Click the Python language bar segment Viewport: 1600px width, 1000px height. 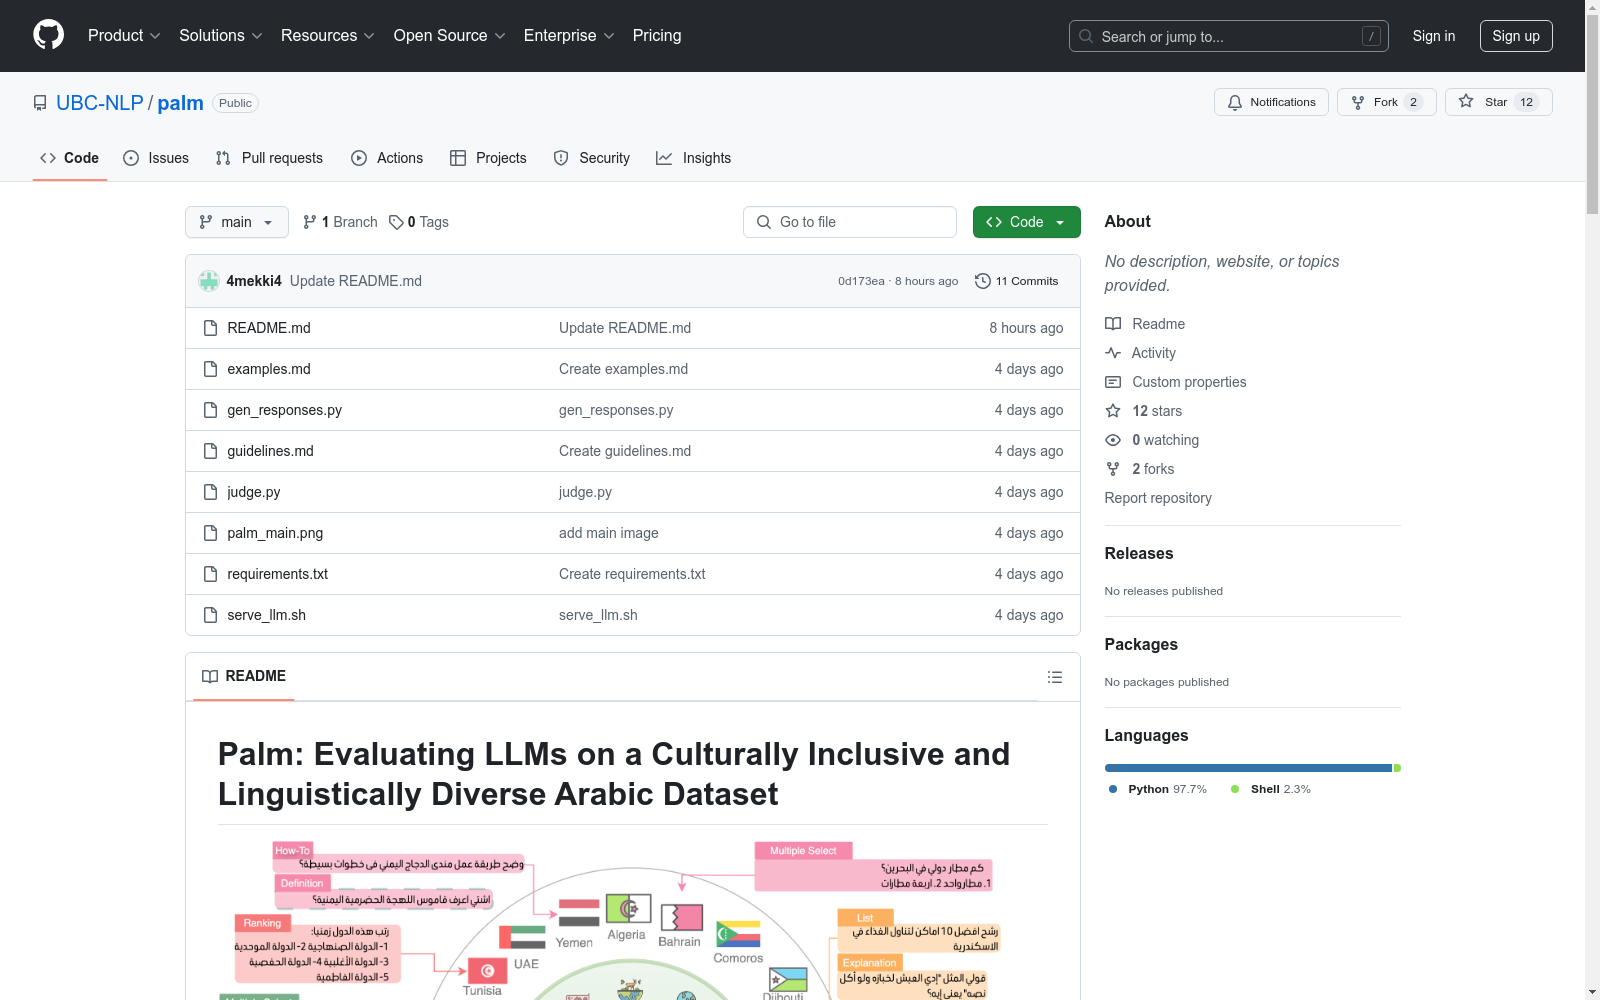click(1248, 768)
